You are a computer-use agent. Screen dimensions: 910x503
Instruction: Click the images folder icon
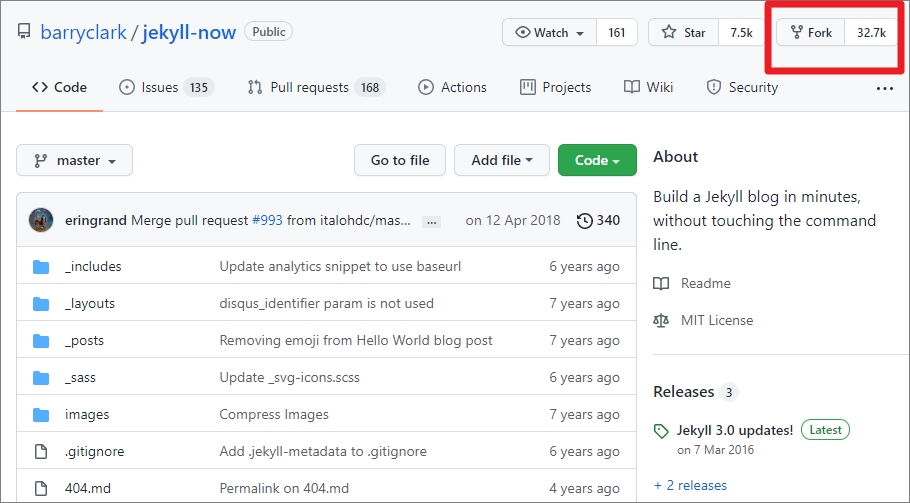pos(41,415)
